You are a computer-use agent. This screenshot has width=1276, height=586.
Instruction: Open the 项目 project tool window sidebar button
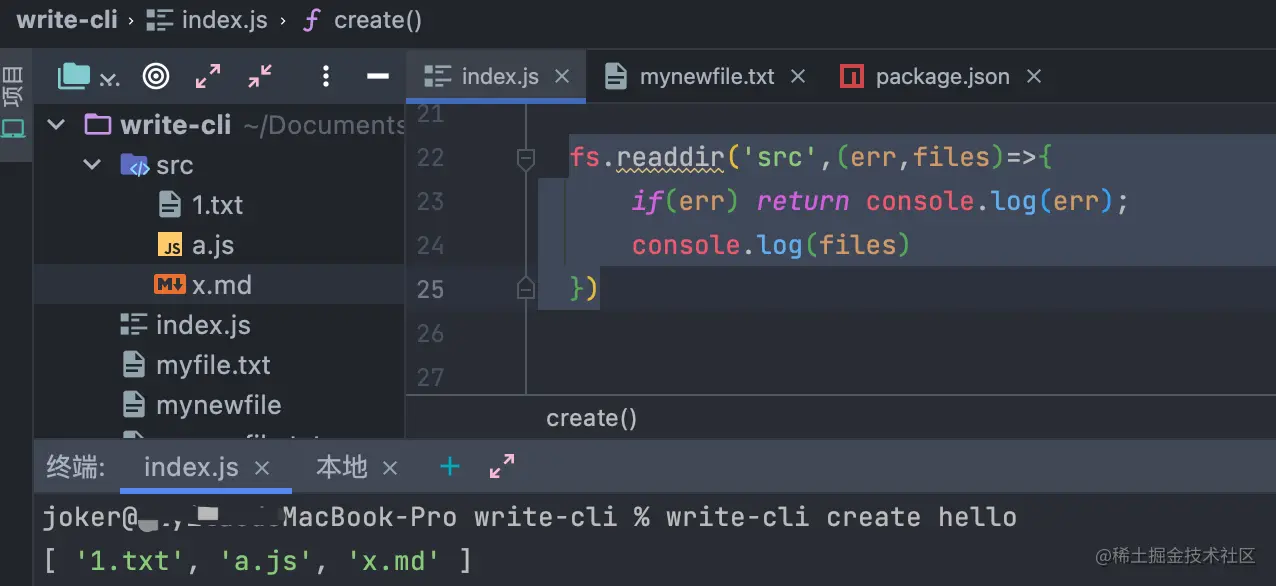(x=13, y=104)
